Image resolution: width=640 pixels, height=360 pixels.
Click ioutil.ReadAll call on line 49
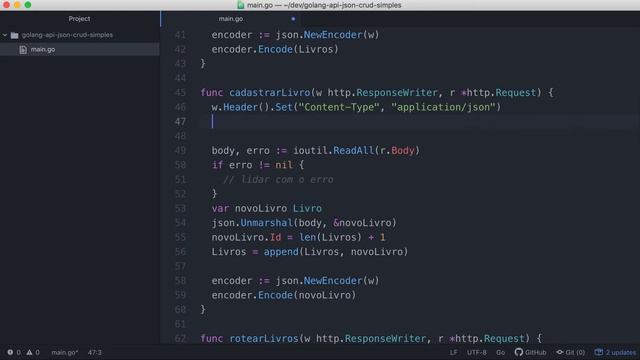(x=356, y=151)
